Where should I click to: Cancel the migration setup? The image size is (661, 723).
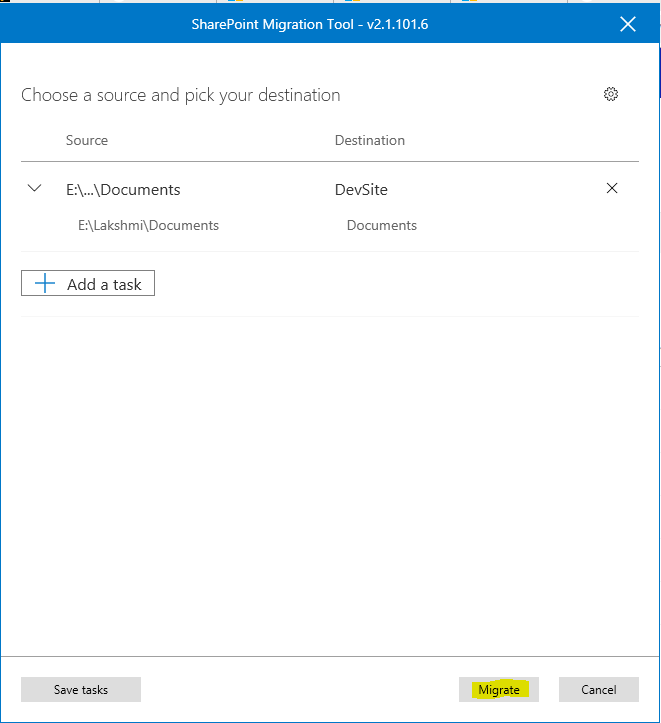click(x=599, y=689)
